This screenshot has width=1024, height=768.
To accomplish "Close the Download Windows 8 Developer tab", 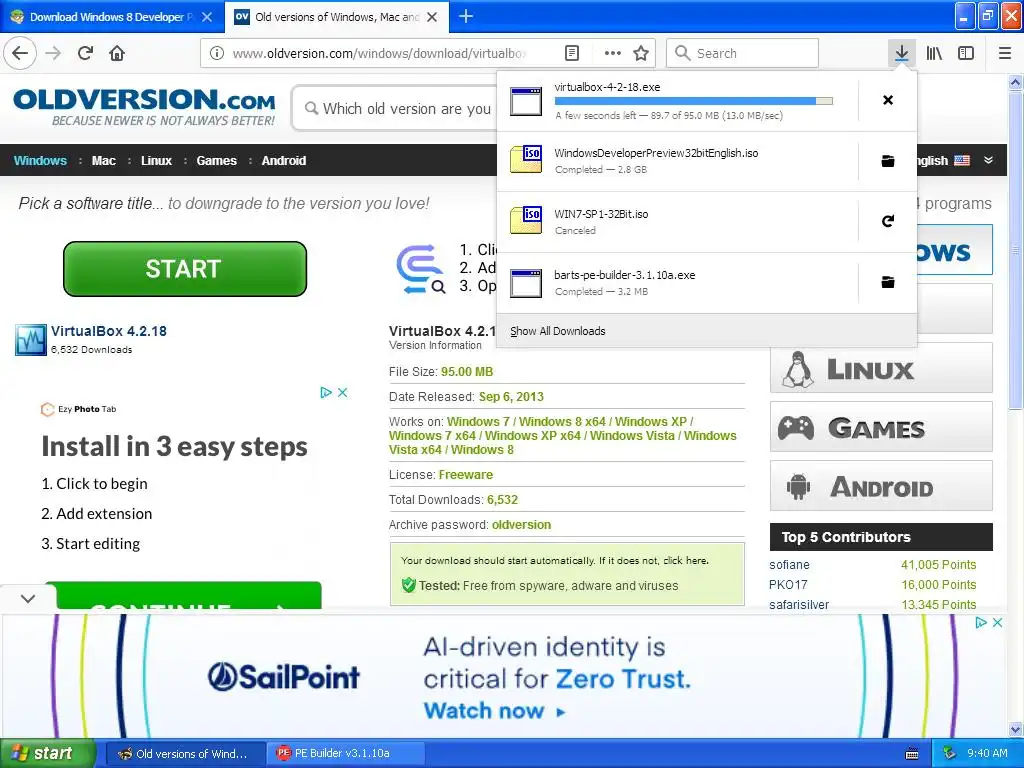I will coord(207,17).
